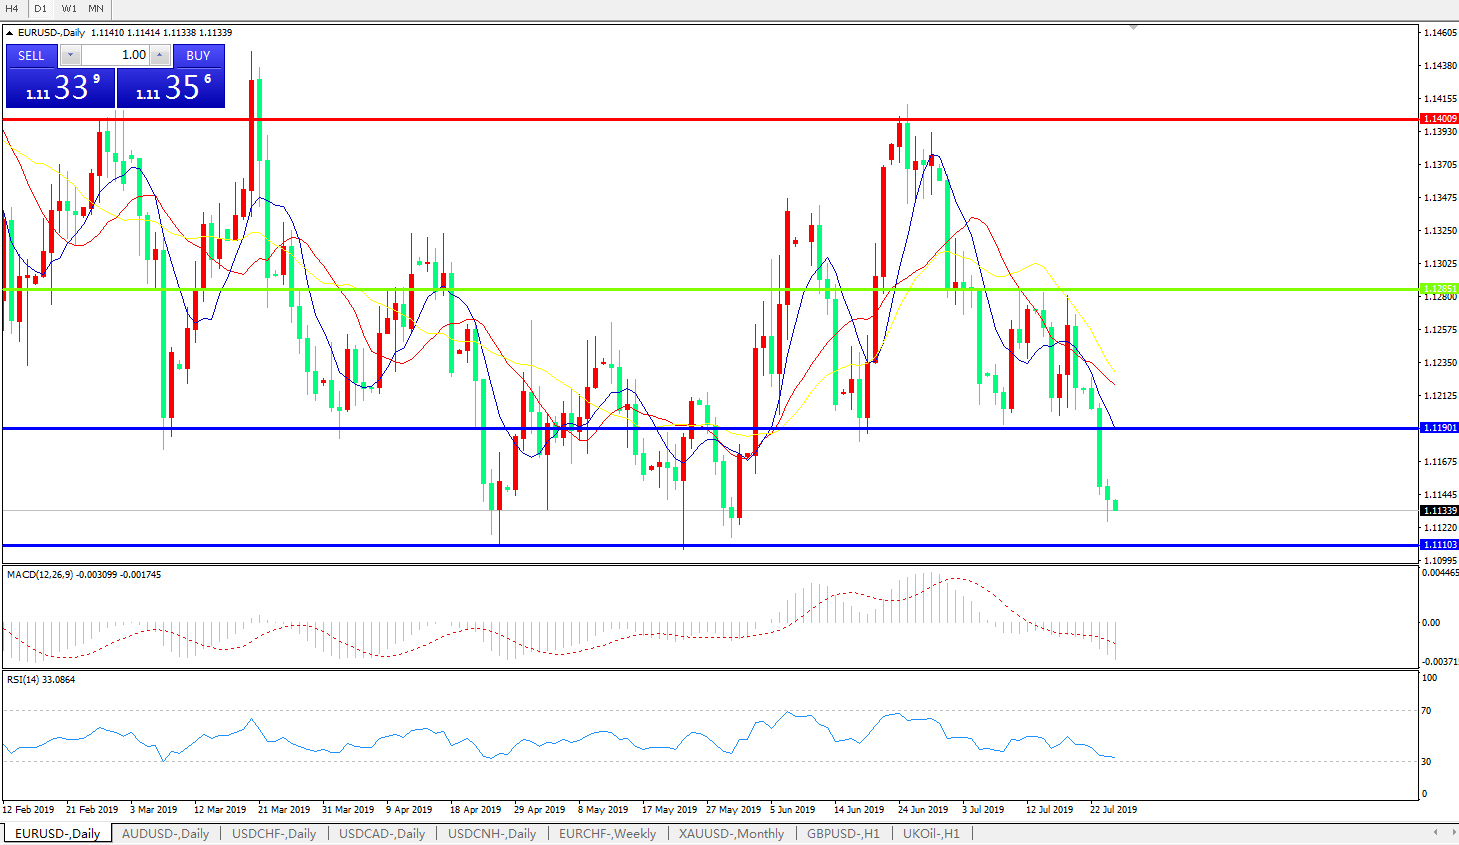The width and height of the screenshot is (1459, 845).
Task: Select the D1 timeframe button
Action: coord(40,9)
